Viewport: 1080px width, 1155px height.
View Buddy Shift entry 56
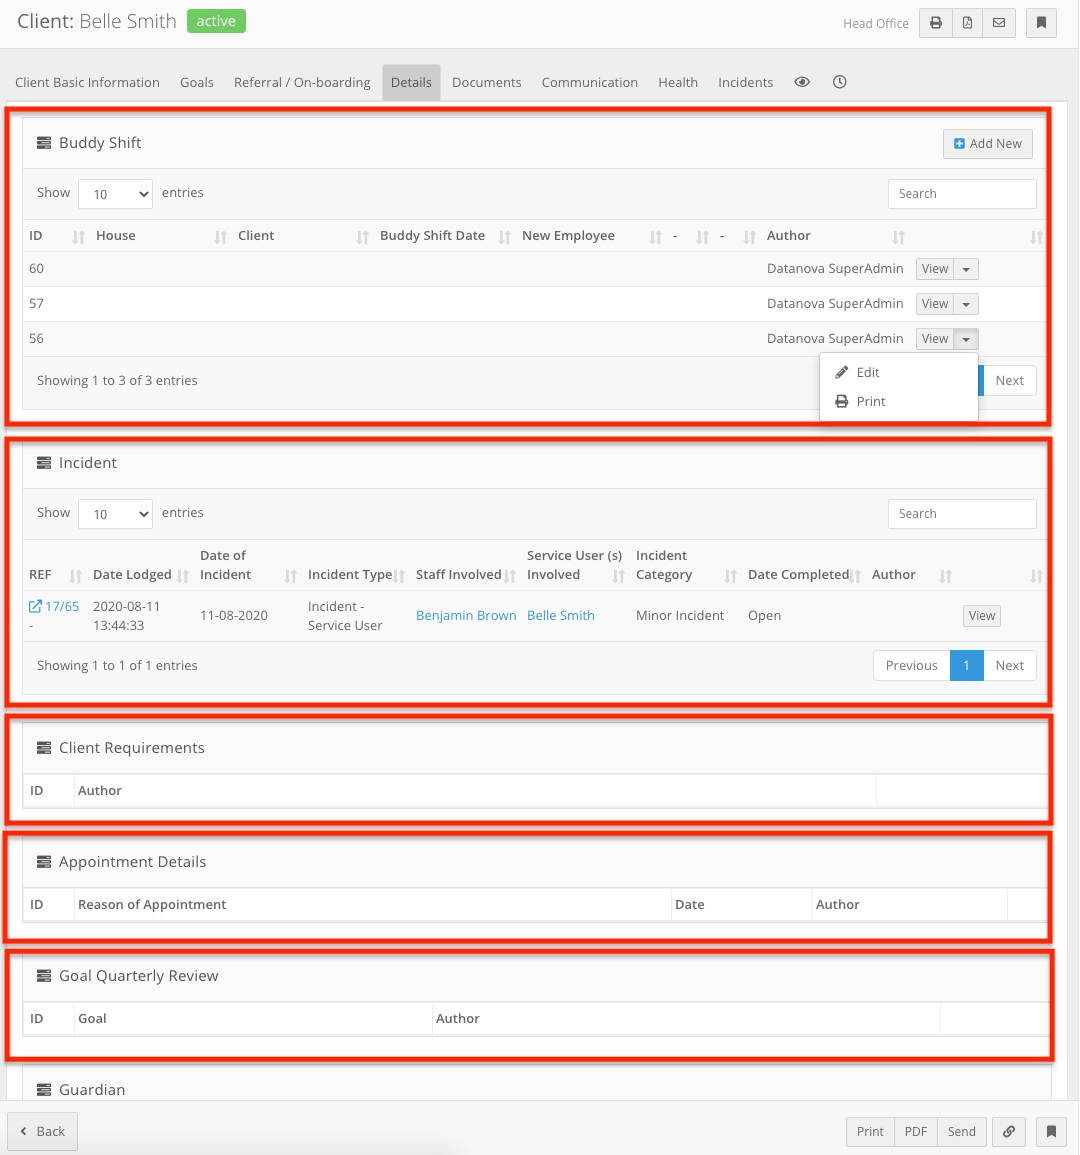pos(935,339)
